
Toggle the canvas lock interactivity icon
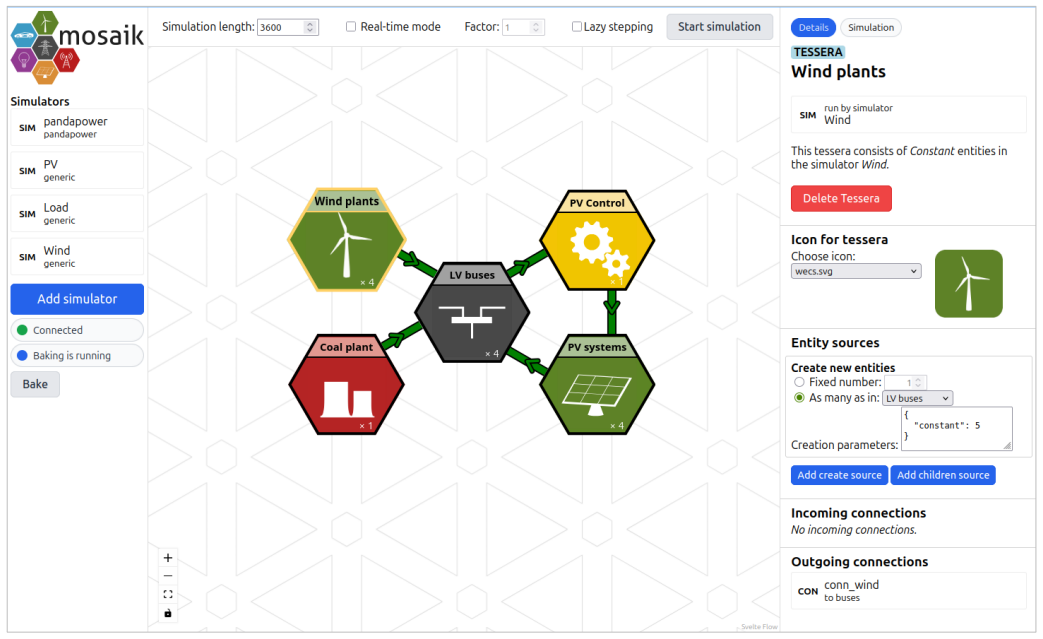coord(168,613)
